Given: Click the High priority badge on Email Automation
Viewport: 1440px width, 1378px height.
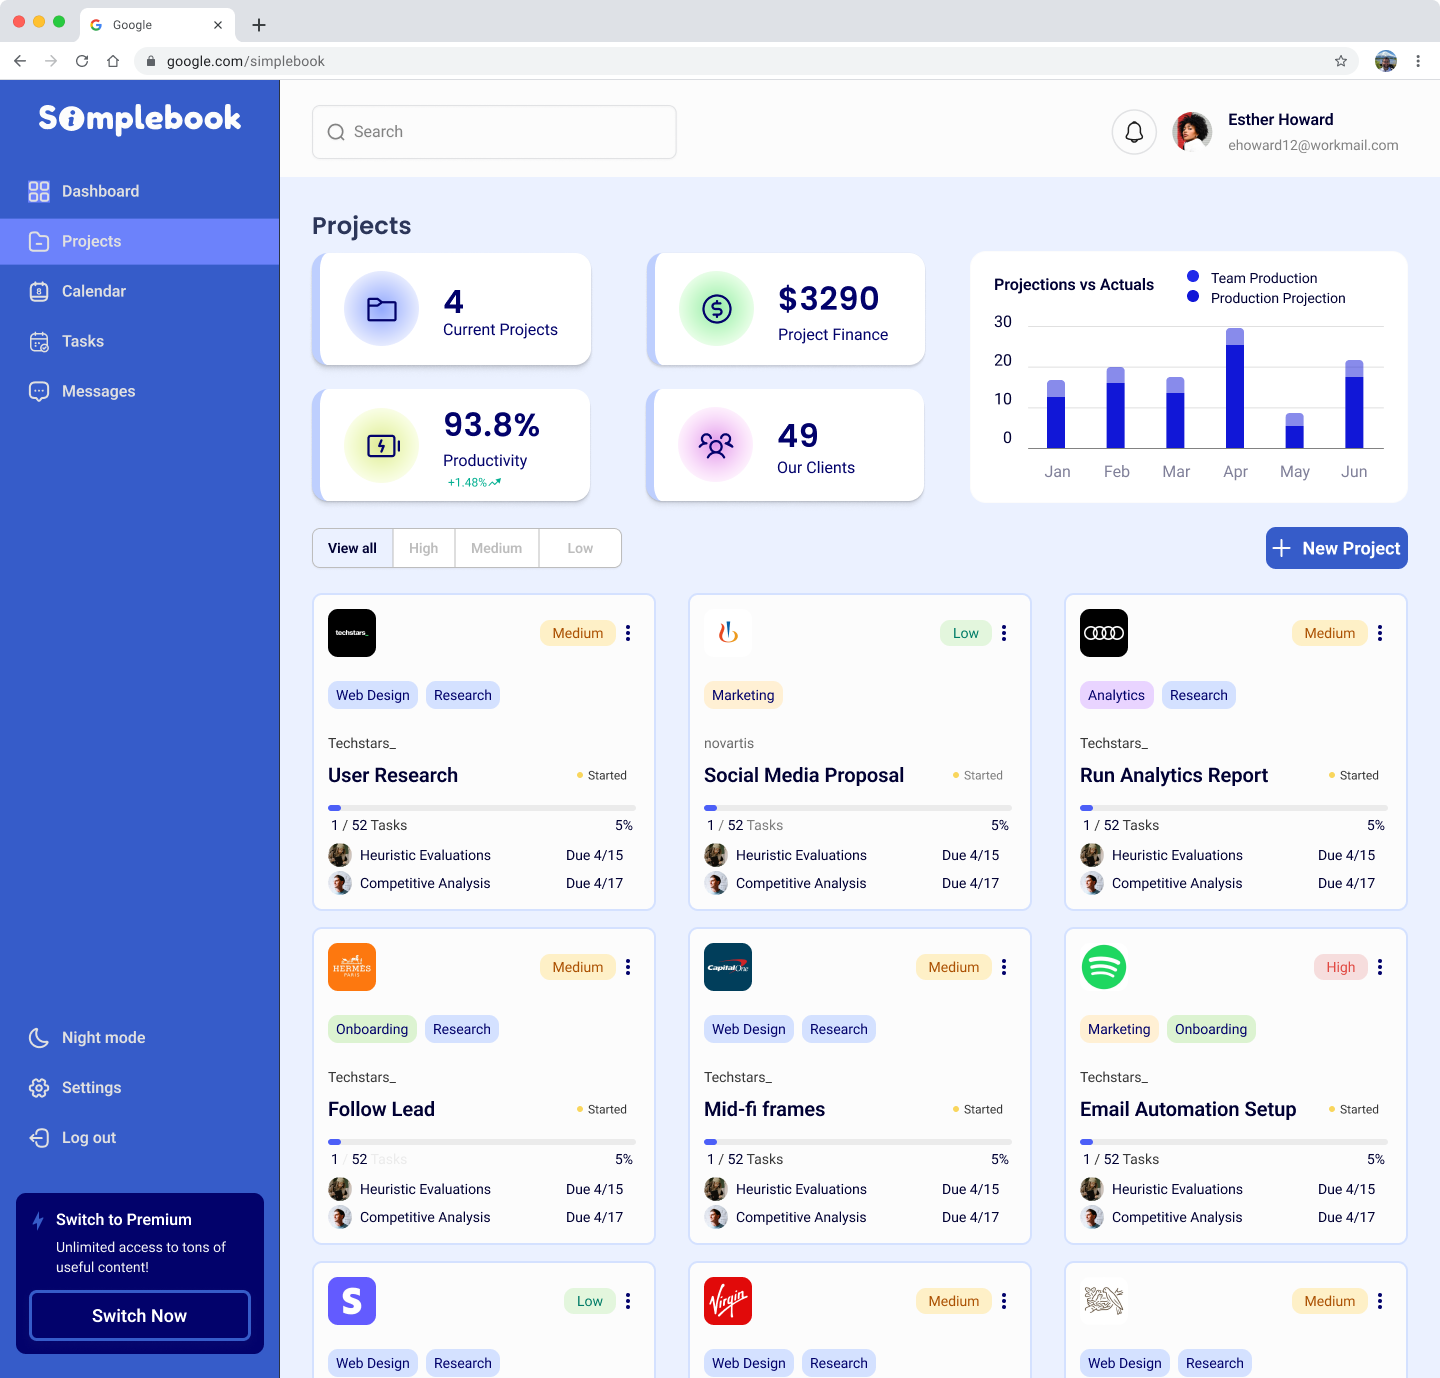Looking at the screenshot, I should [x=1341, y=967].
